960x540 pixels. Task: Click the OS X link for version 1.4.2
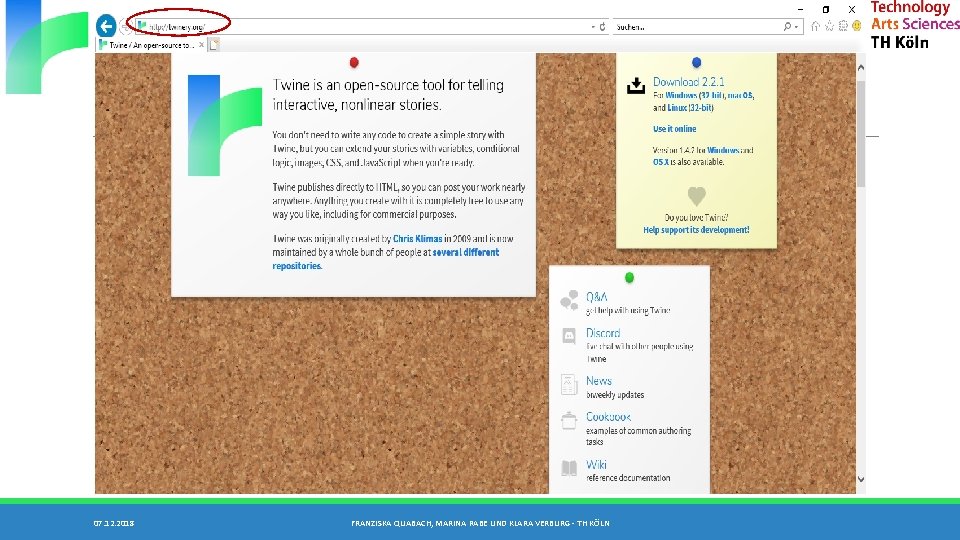(661, 162)
